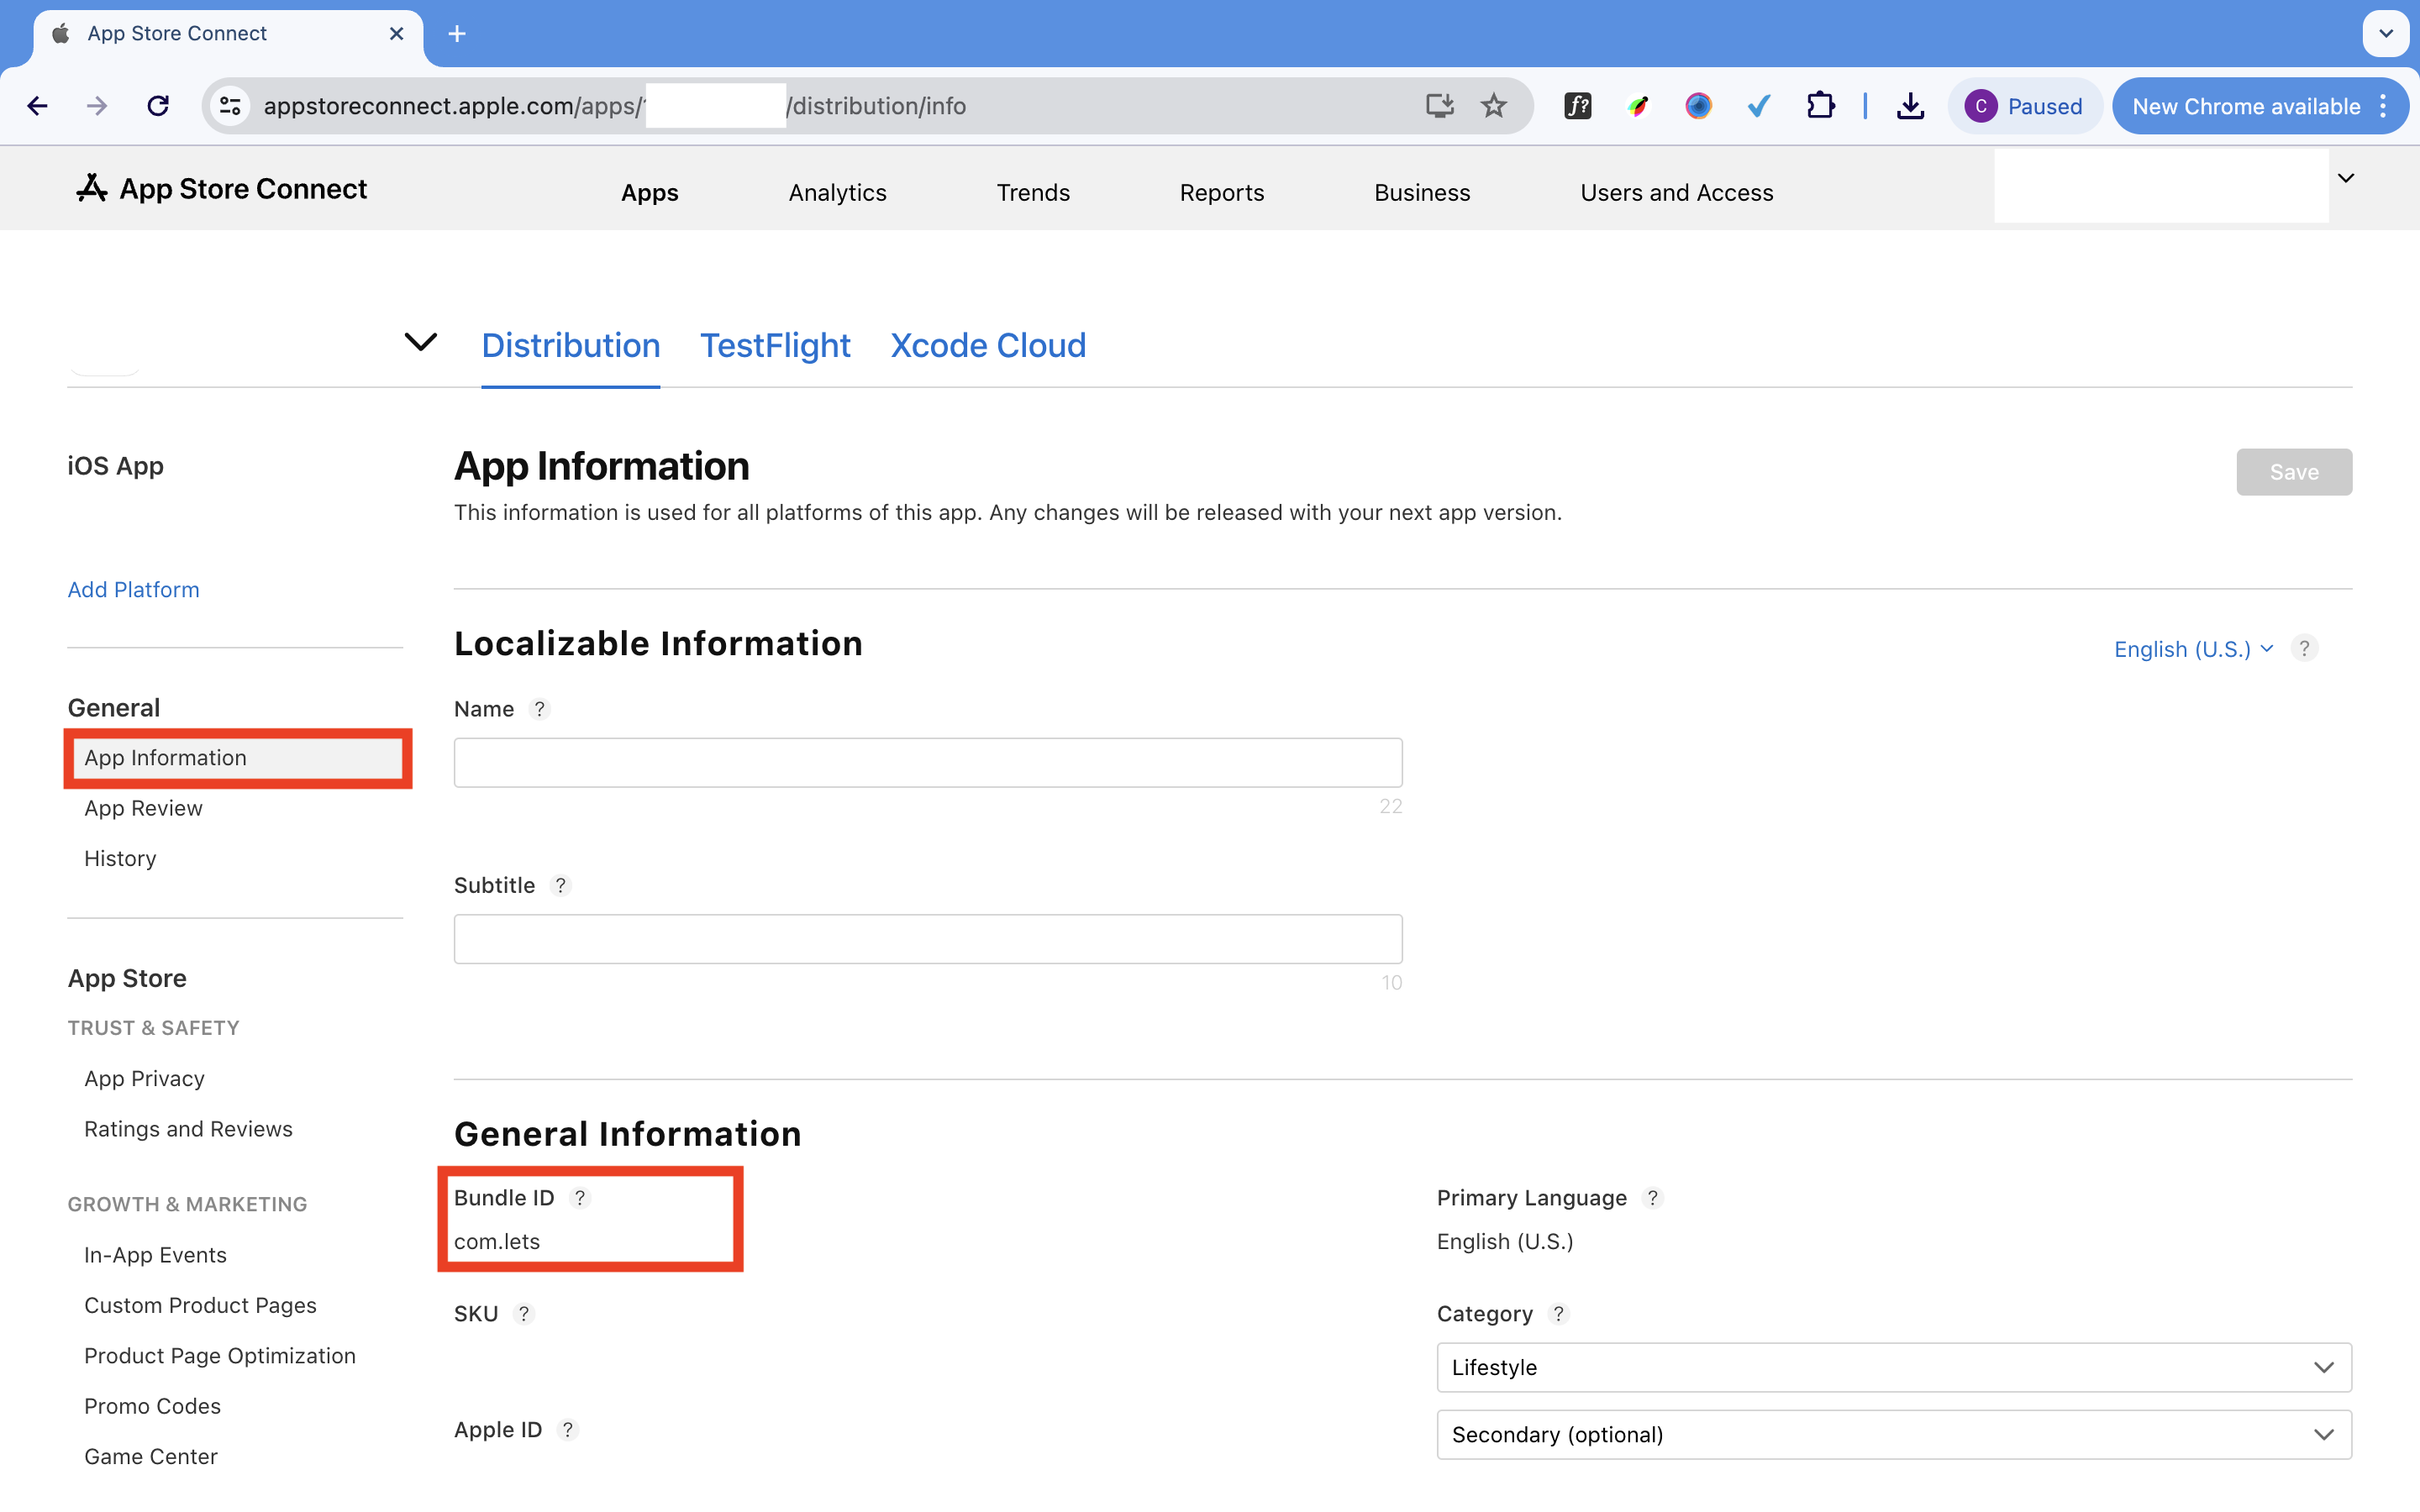The image size is (2420, 1512).
Task: Click the Paused profile avatar
Action: tap(1980, 106)
